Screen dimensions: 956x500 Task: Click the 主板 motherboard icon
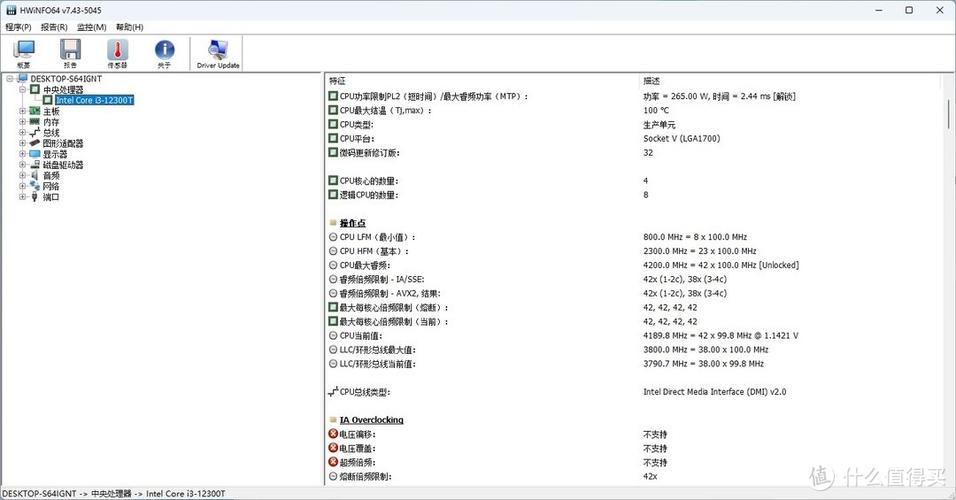pos(35,111)
